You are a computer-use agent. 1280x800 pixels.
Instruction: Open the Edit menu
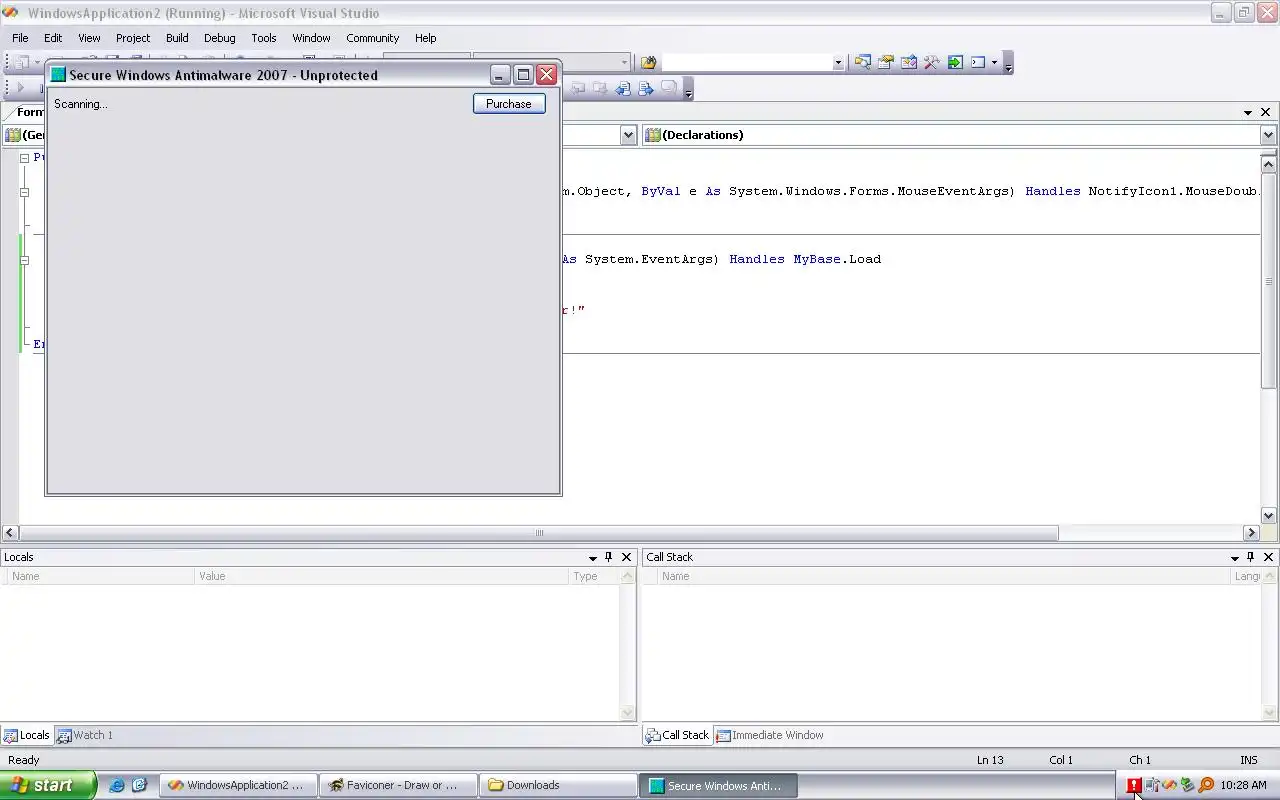(53, 38)
